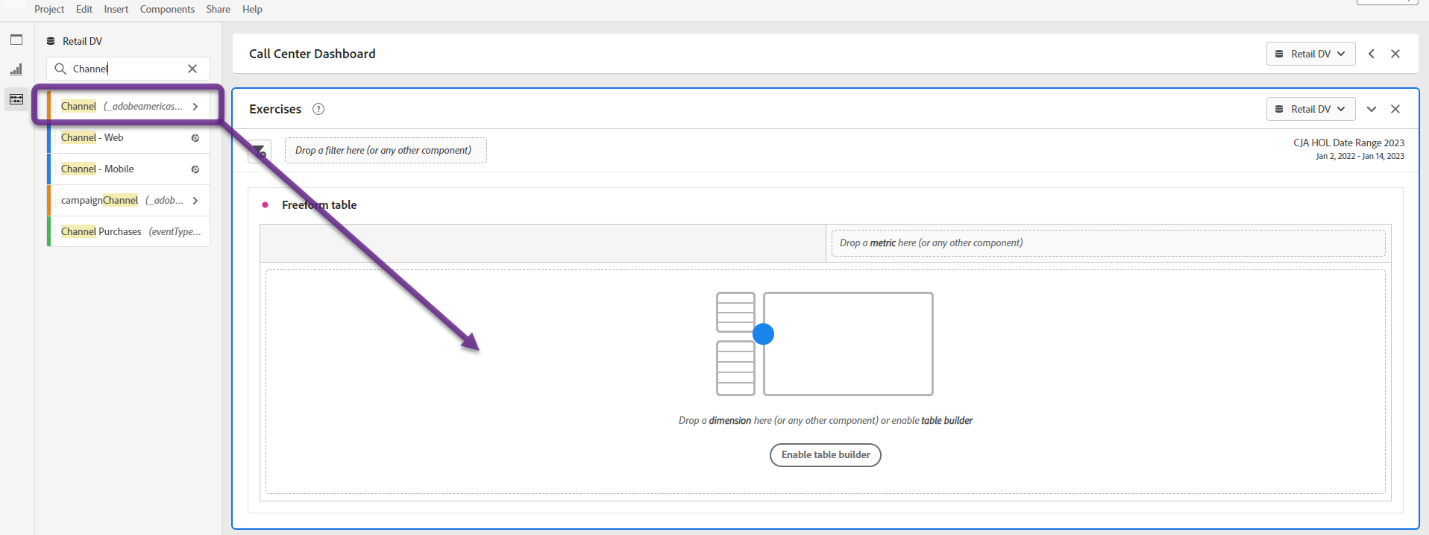Viewport: 1429px width, 535px height.
Task: Click the Exercises panel title
Action: pos(275,109)
